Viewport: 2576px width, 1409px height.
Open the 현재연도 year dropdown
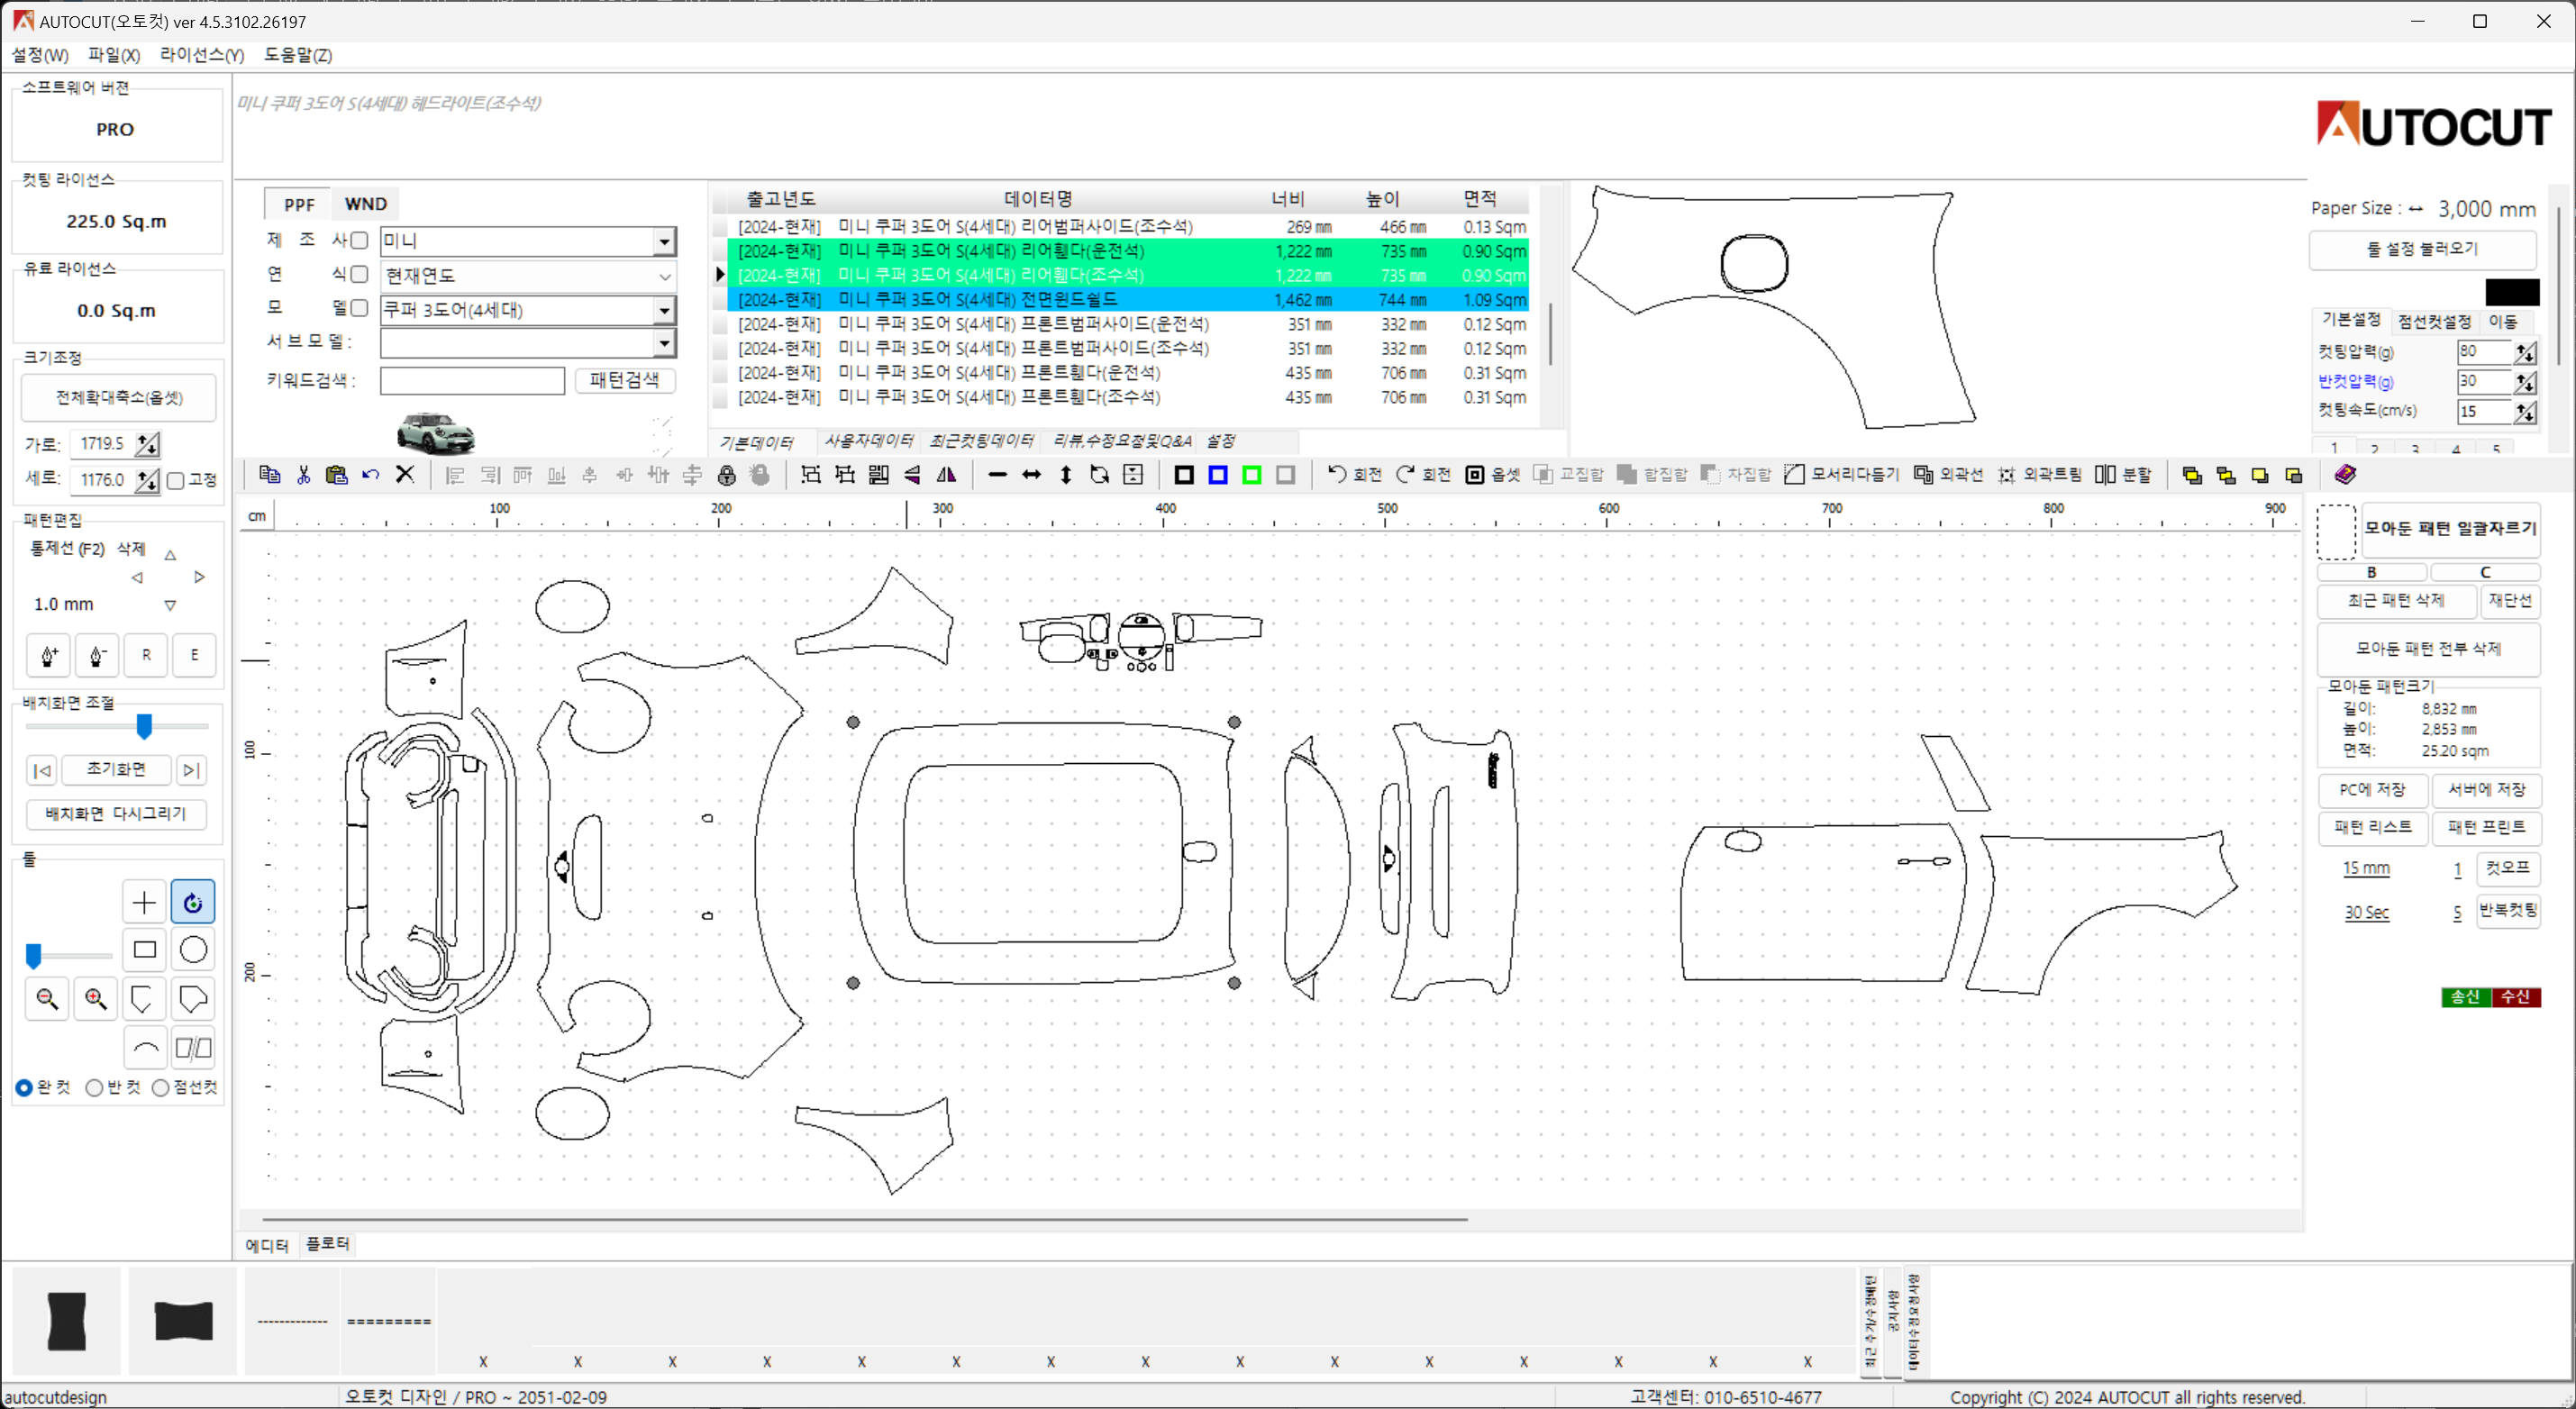click(x=665, y=276)
